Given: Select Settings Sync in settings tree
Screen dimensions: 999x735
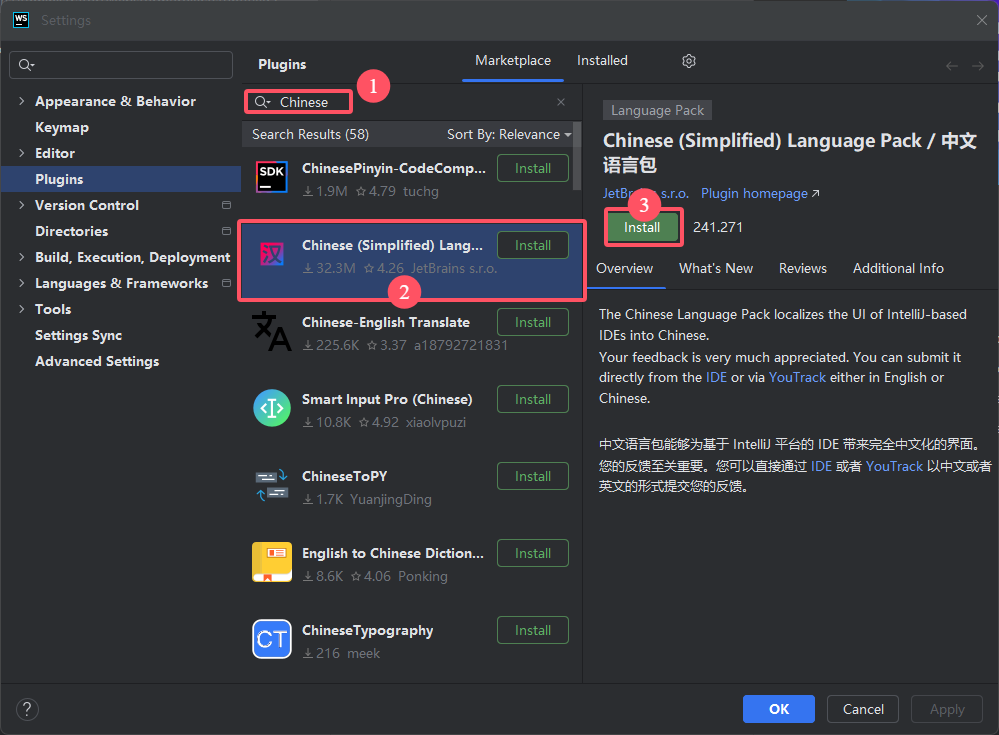Looking at the screenshot, I should pyautogui.click(x=78, y=335).
